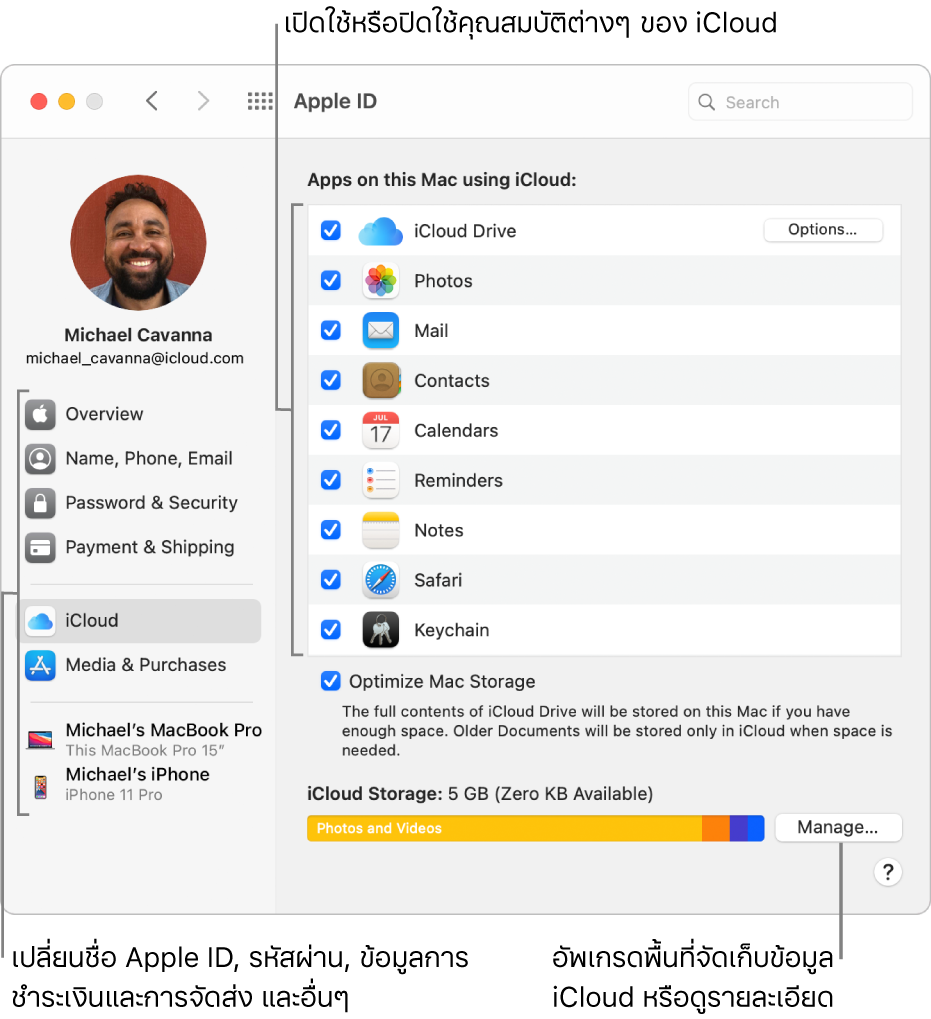Click the Photos app icon
The image size is (931, 1019).
click(x=381, y=281)
